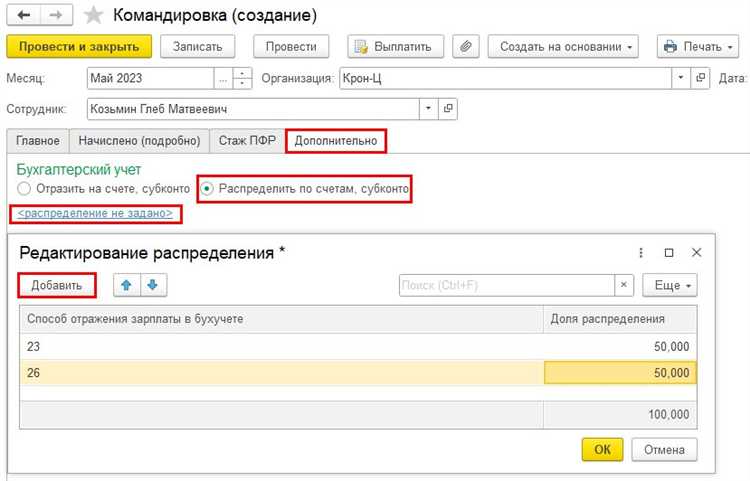Screen dimensions: 750x481
Task: Click the Записать button
Action: coord(198,46)
